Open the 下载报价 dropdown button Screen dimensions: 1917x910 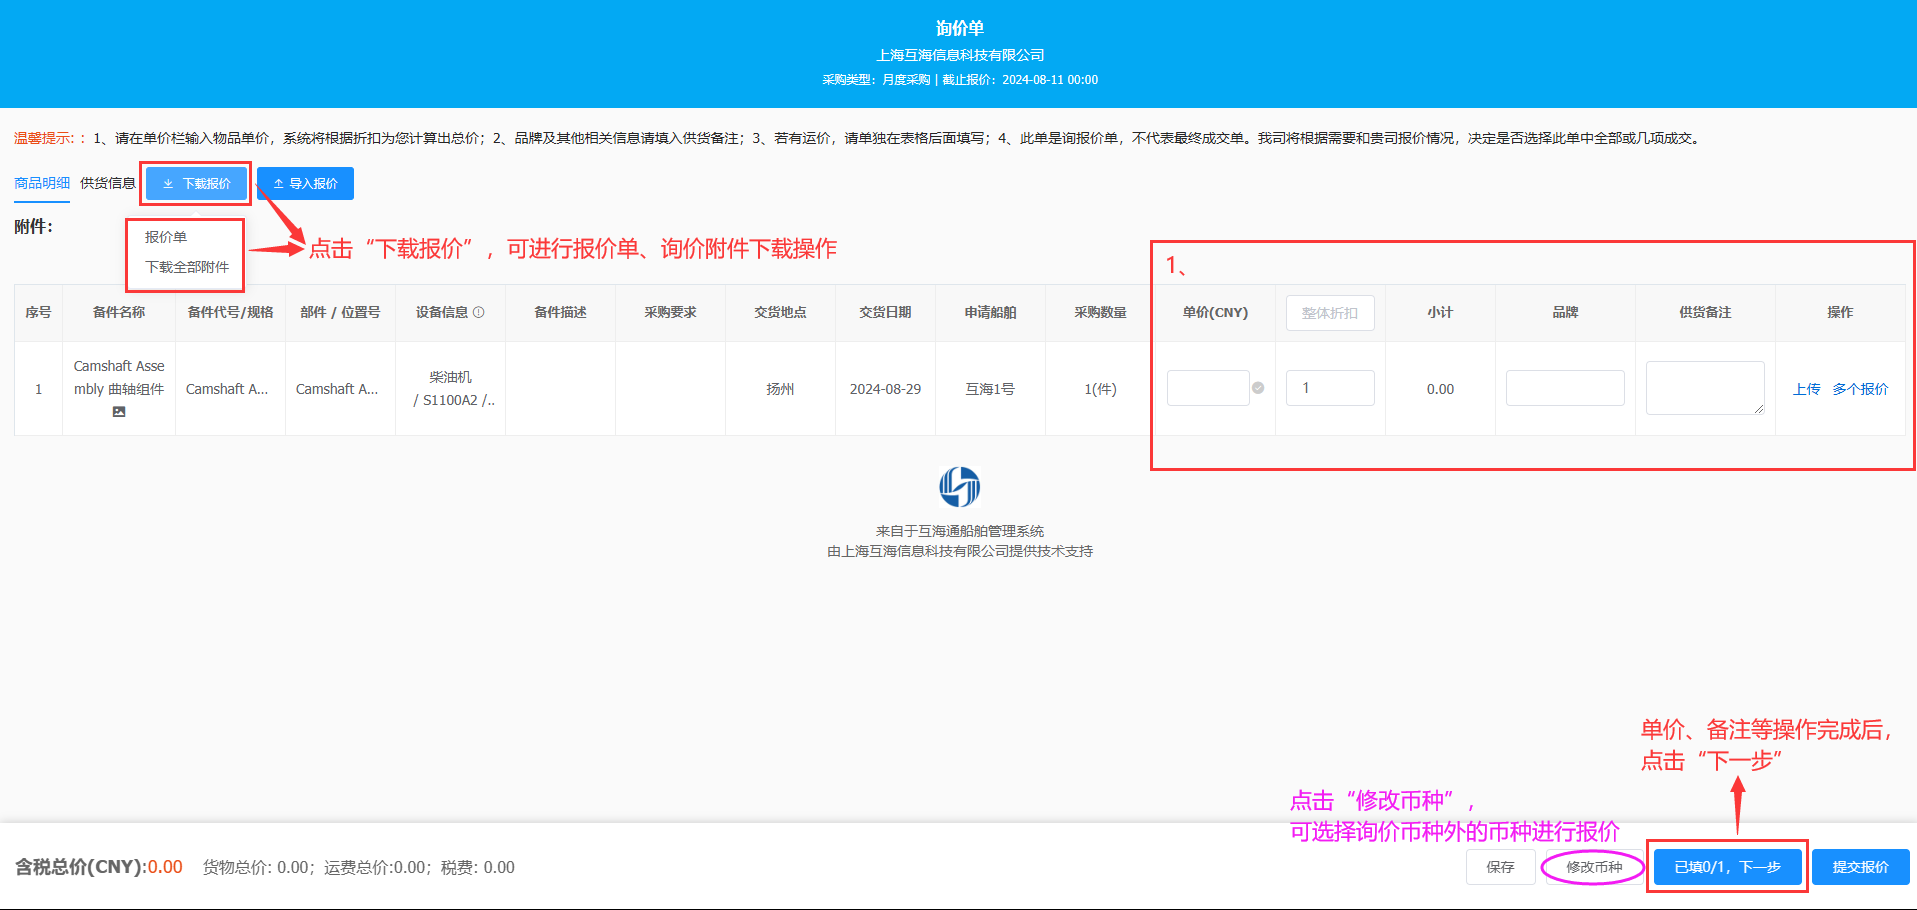tap(196, 184)
